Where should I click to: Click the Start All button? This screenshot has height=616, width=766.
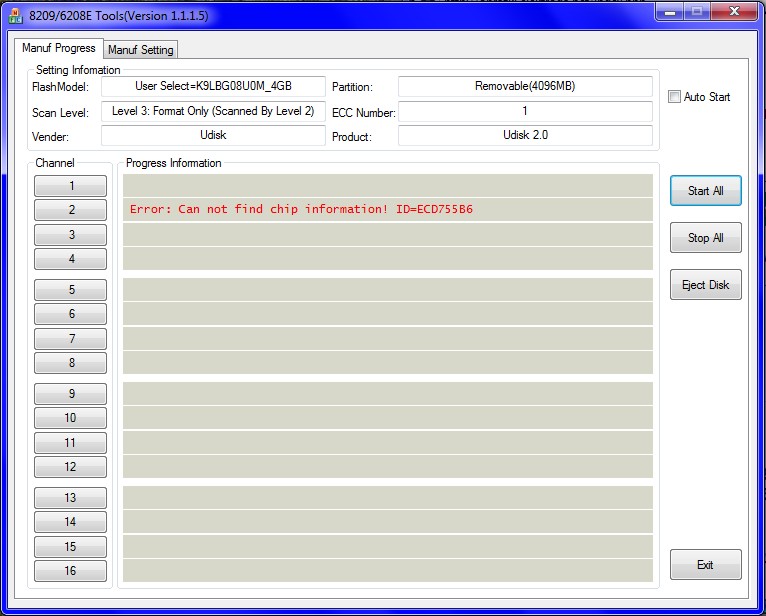click(705, 191)
